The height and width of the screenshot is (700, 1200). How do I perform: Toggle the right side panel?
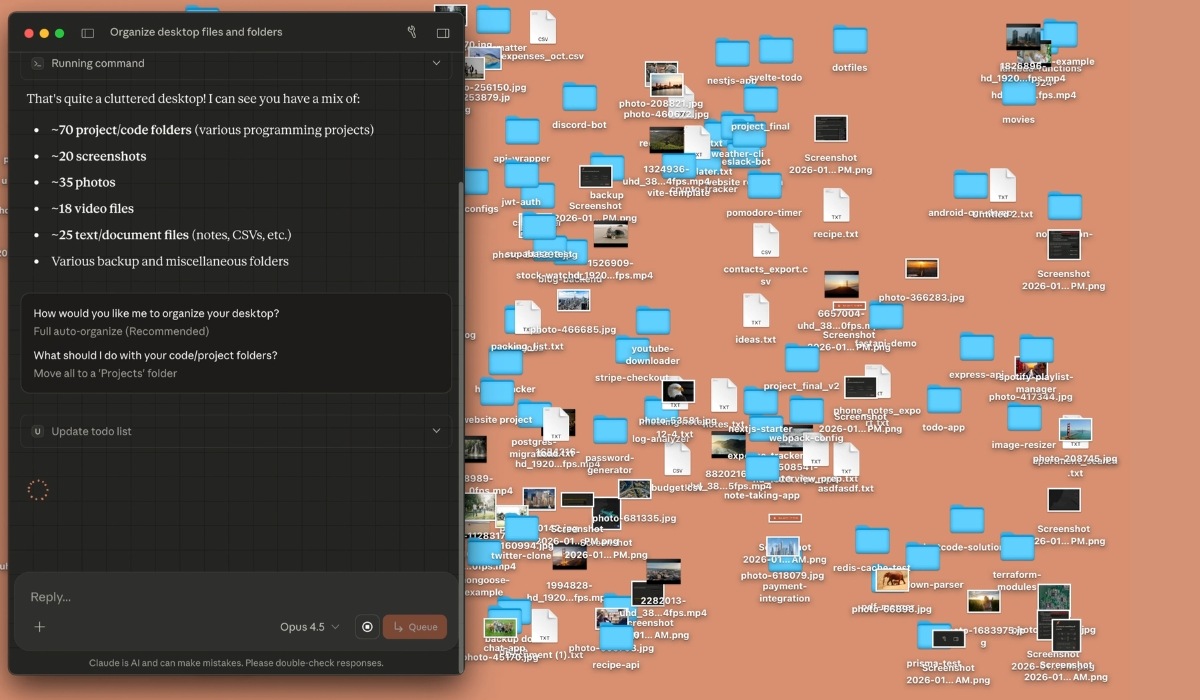443,32
